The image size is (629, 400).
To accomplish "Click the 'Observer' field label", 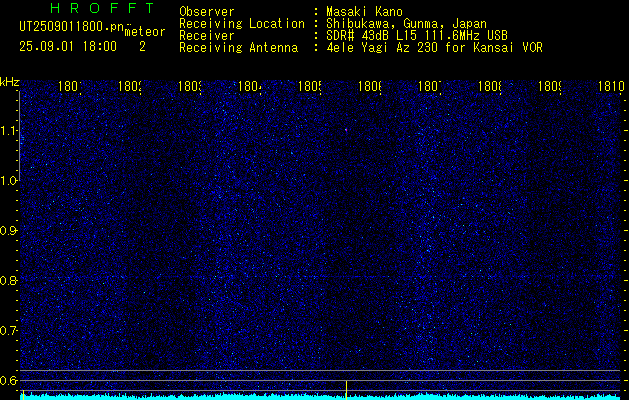I will 207,12.
